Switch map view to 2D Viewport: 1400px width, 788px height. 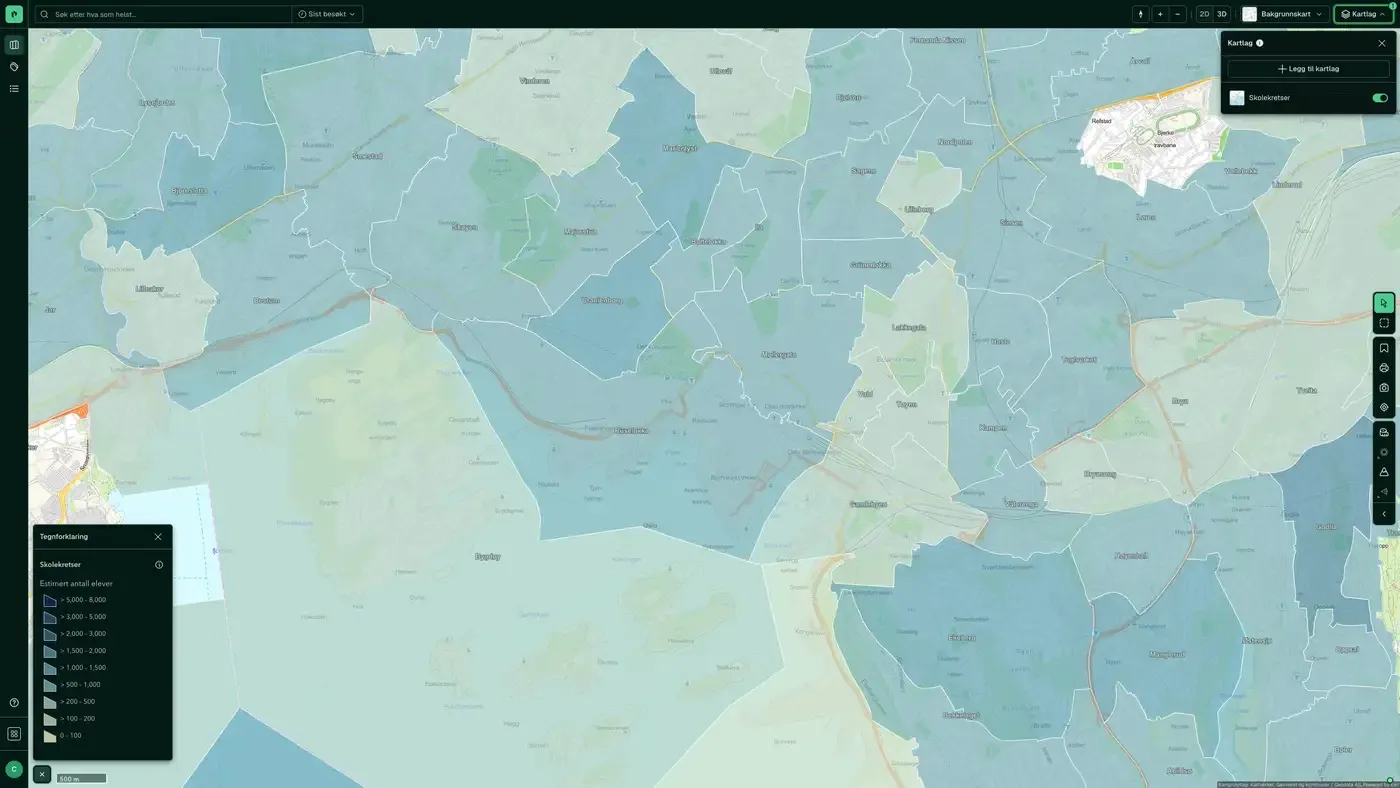tap(1204, 14)
